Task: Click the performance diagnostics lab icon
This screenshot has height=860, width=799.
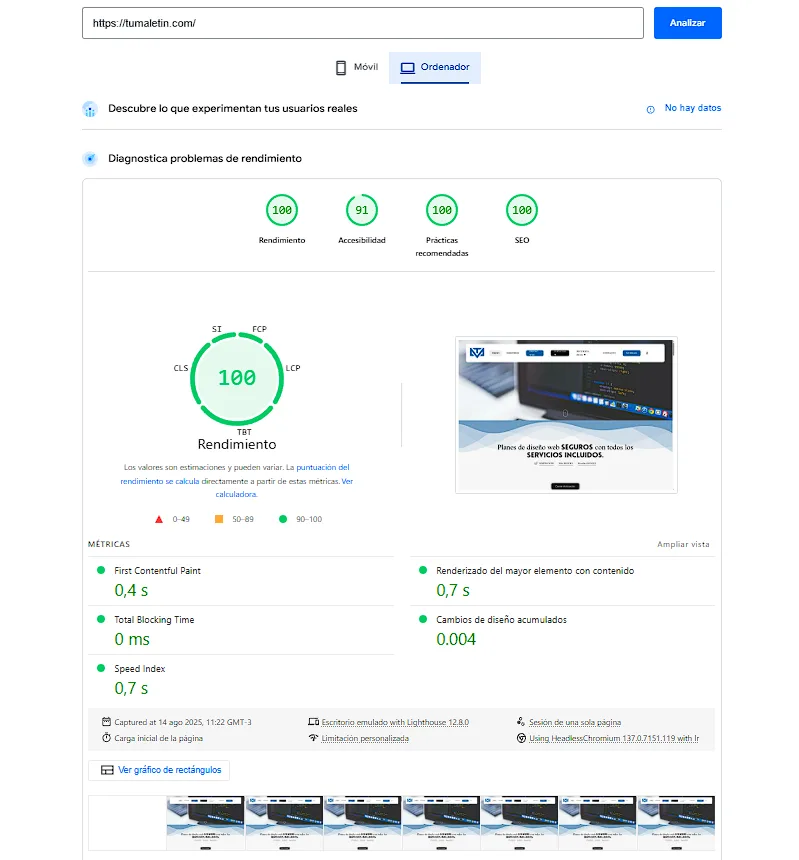Action: tap(90, 159)
